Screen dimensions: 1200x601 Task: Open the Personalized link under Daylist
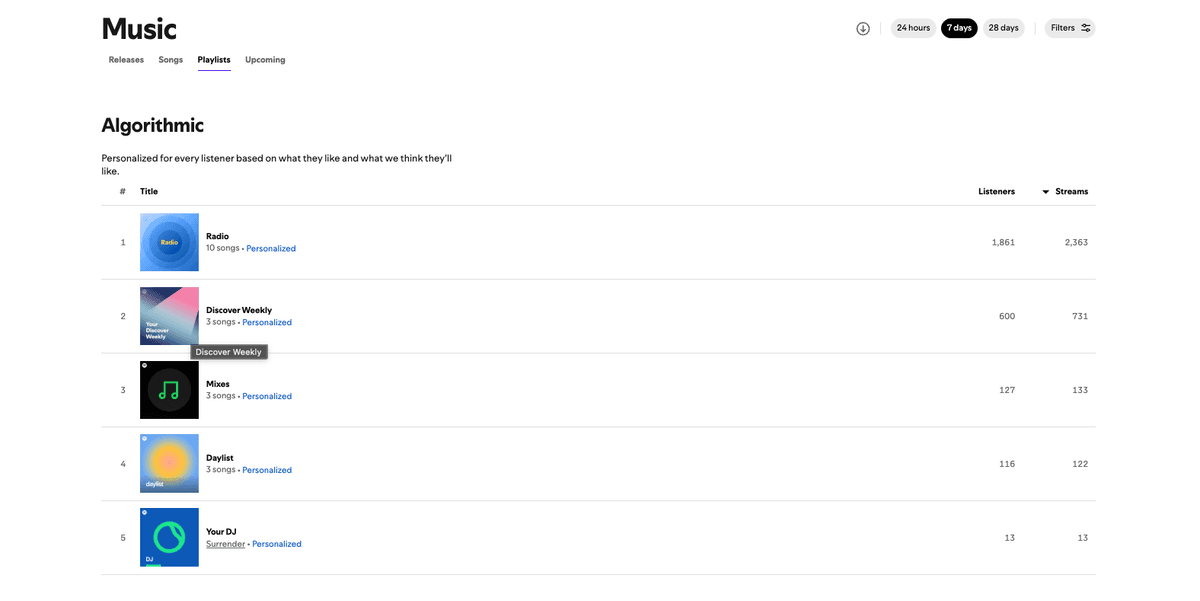click(x=267, y=470)
